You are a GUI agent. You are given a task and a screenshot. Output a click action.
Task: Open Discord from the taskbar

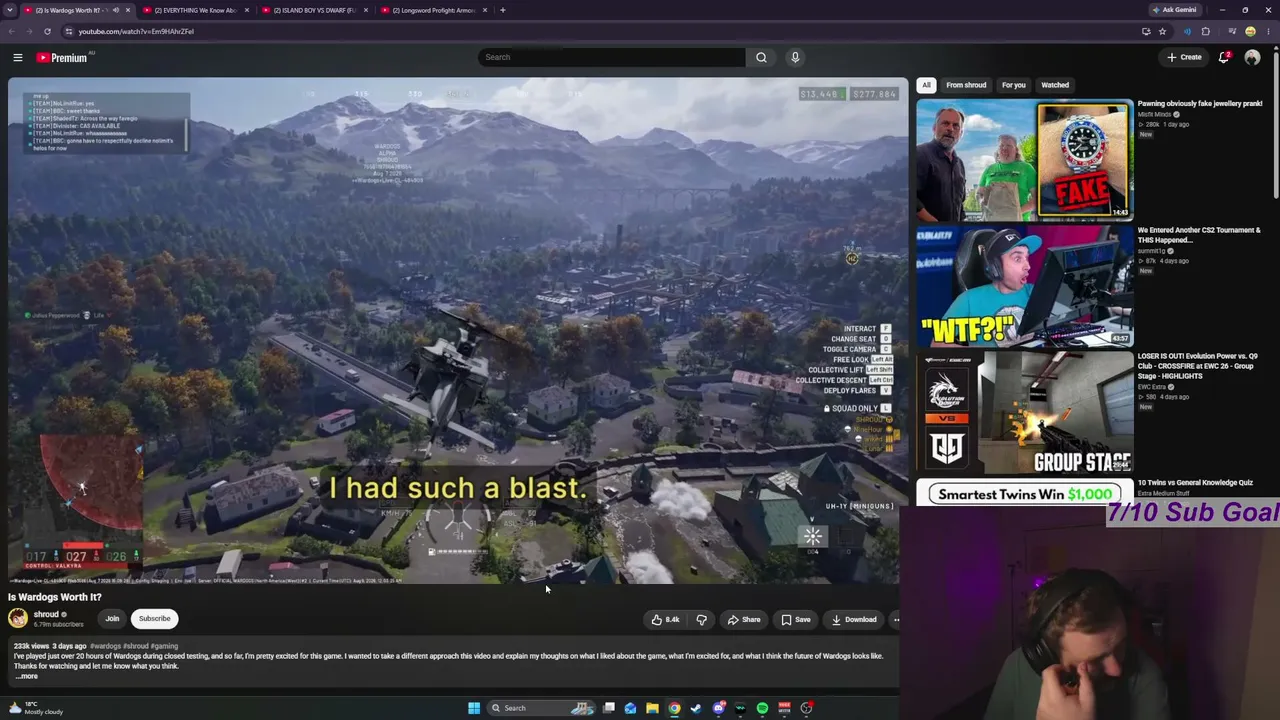[718, 708]
